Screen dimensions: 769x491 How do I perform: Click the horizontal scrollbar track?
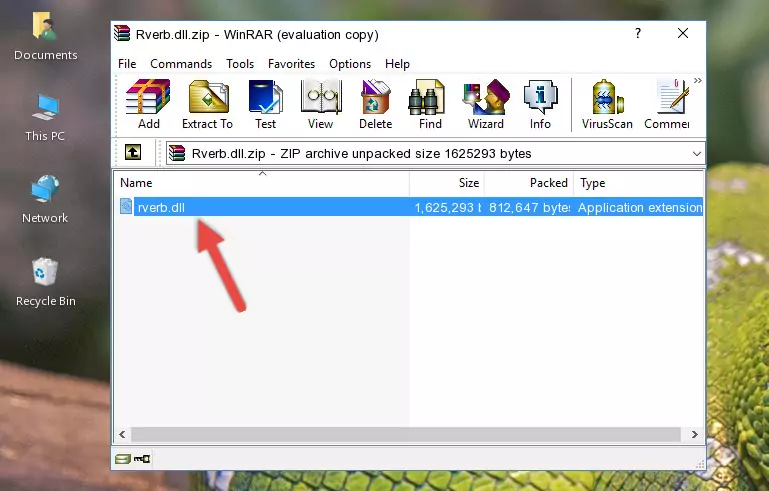(406, 435)
